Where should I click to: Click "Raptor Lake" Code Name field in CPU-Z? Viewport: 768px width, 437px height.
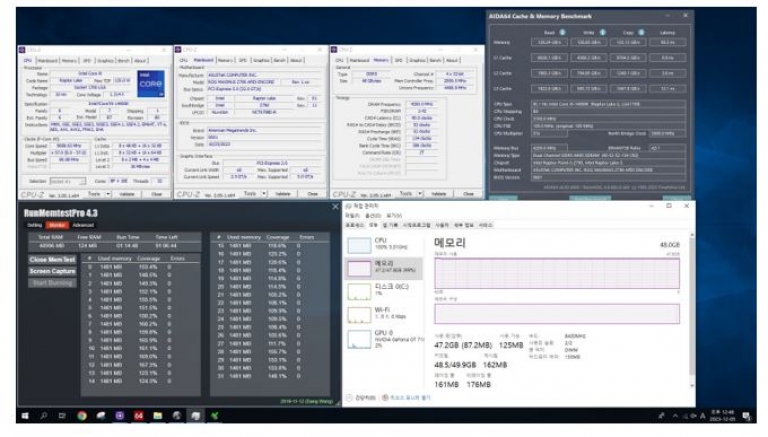71,80
